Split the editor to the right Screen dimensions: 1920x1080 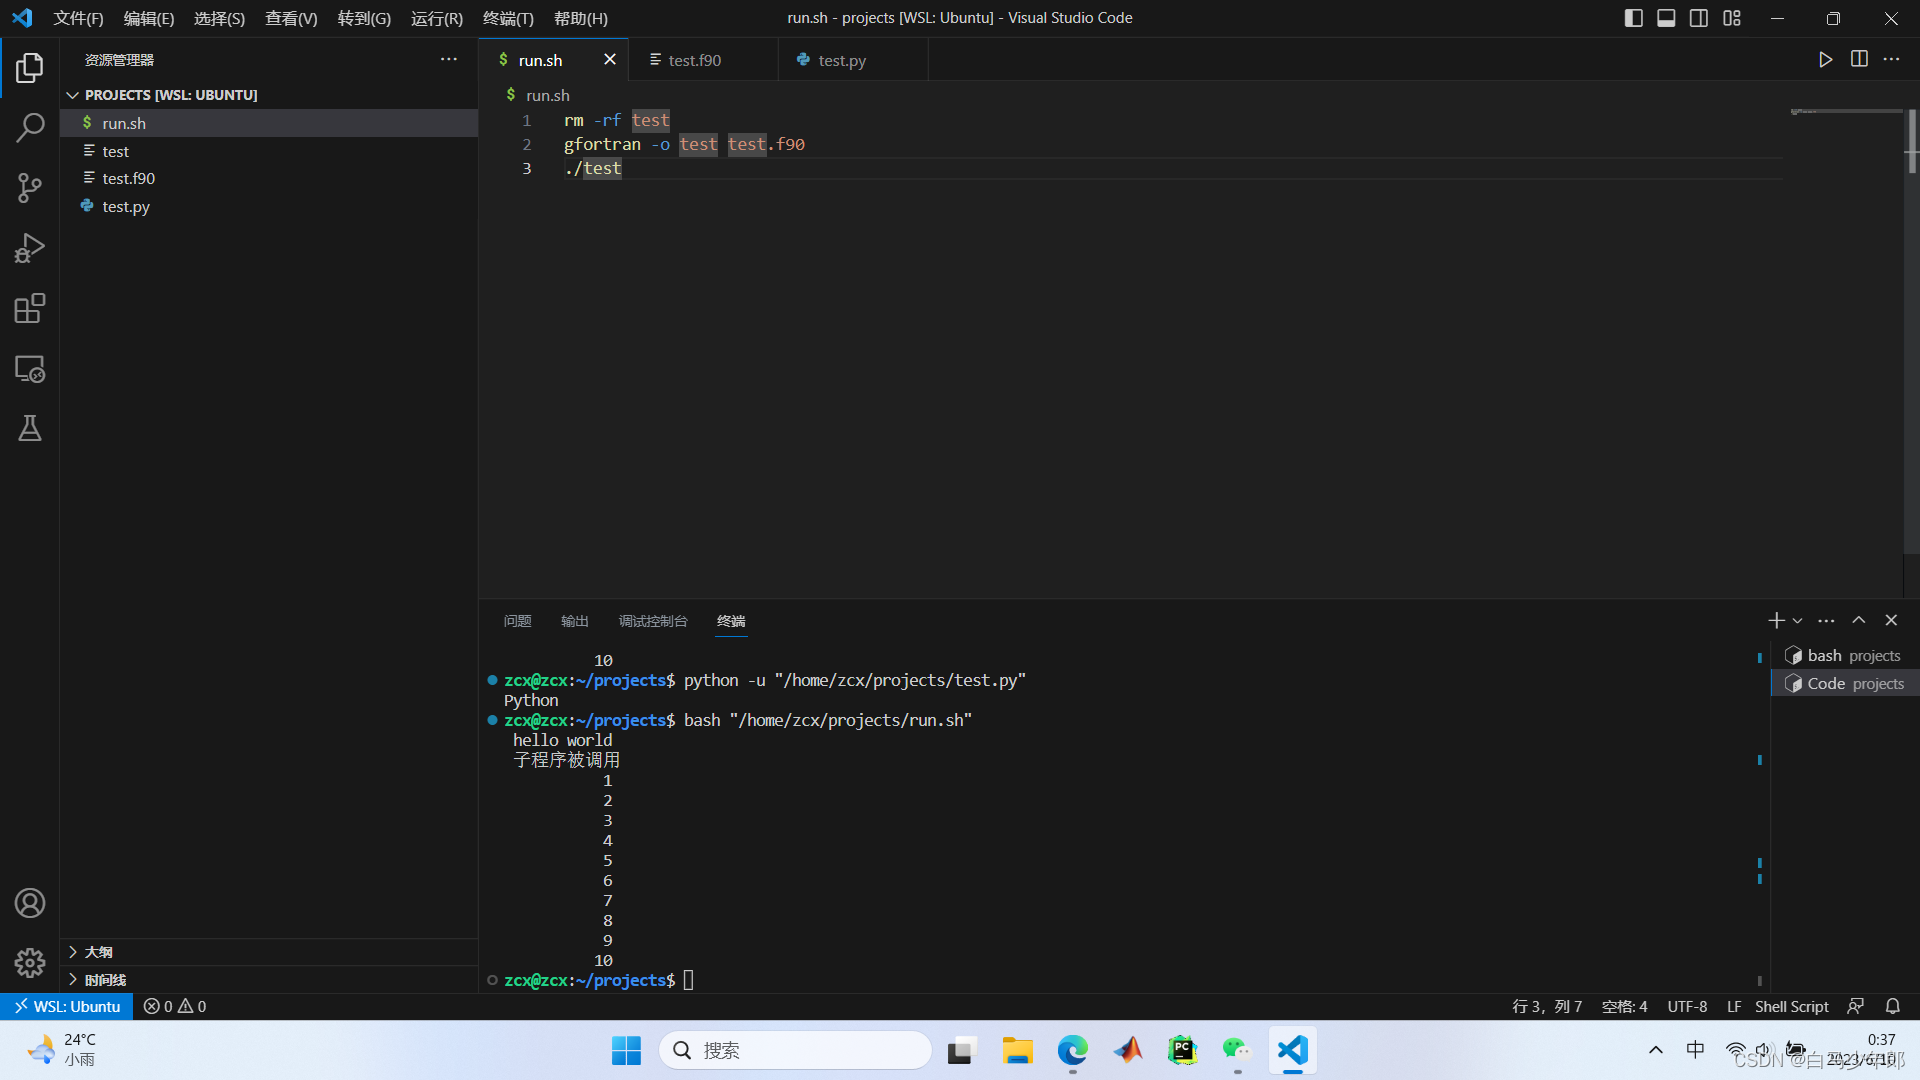(1859, 60)
